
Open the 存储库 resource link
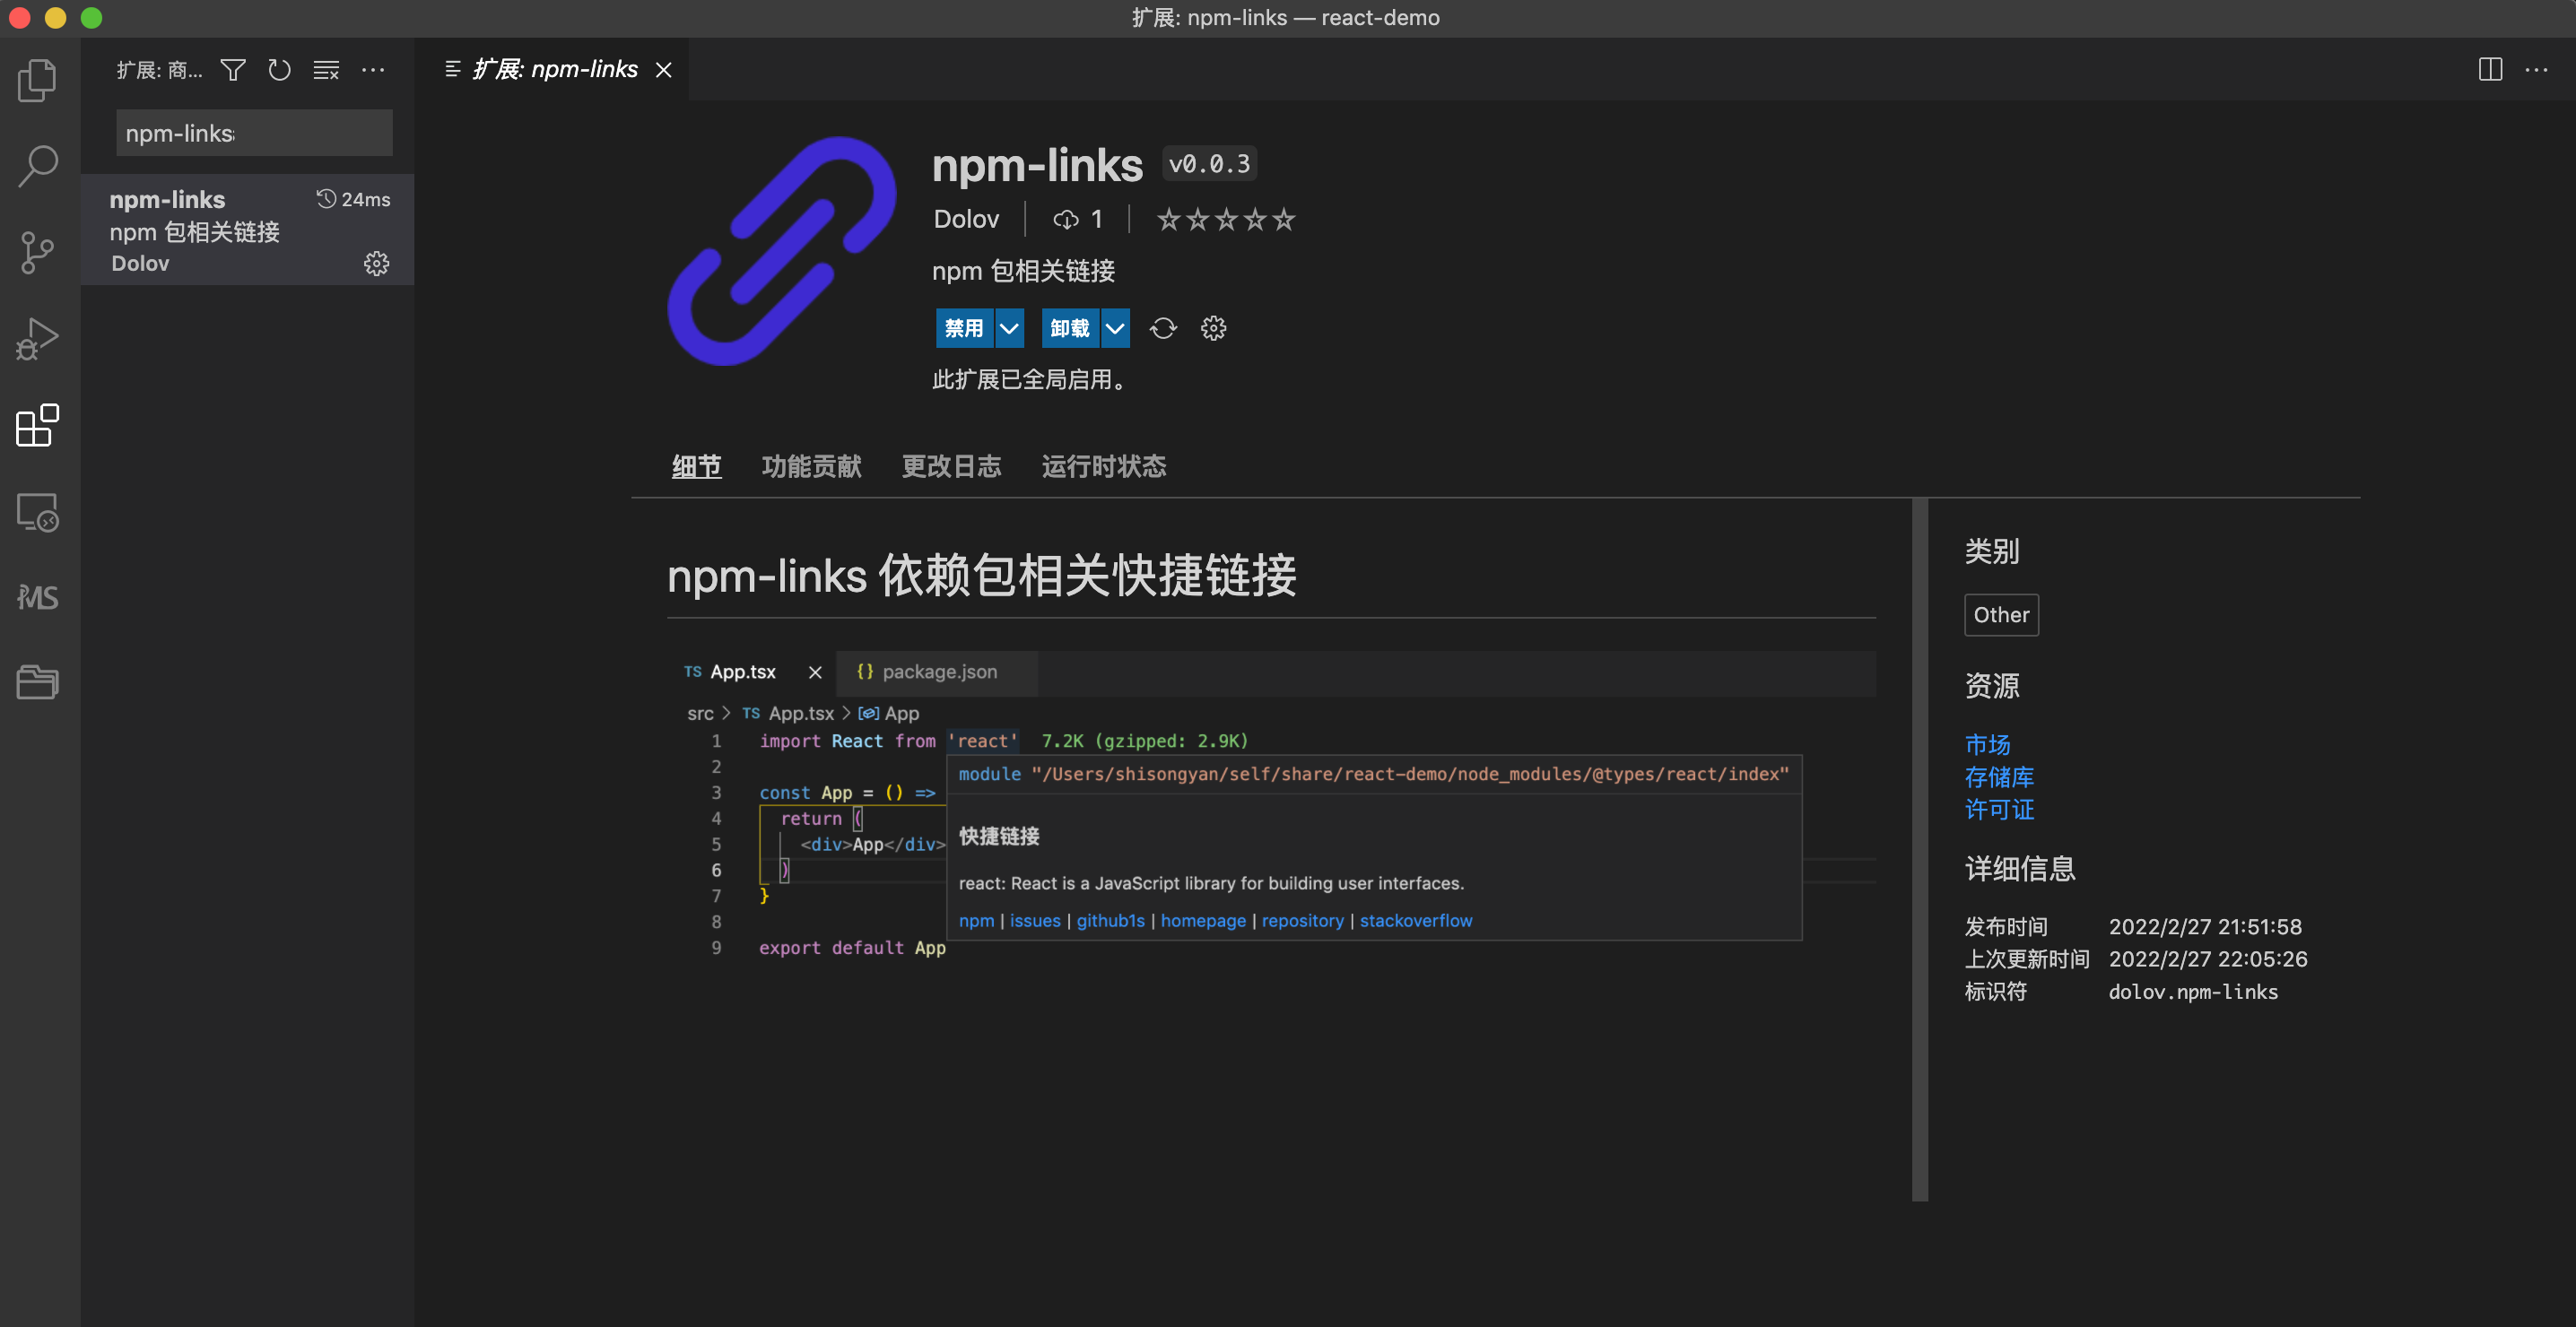click(x=1999, y=777)
